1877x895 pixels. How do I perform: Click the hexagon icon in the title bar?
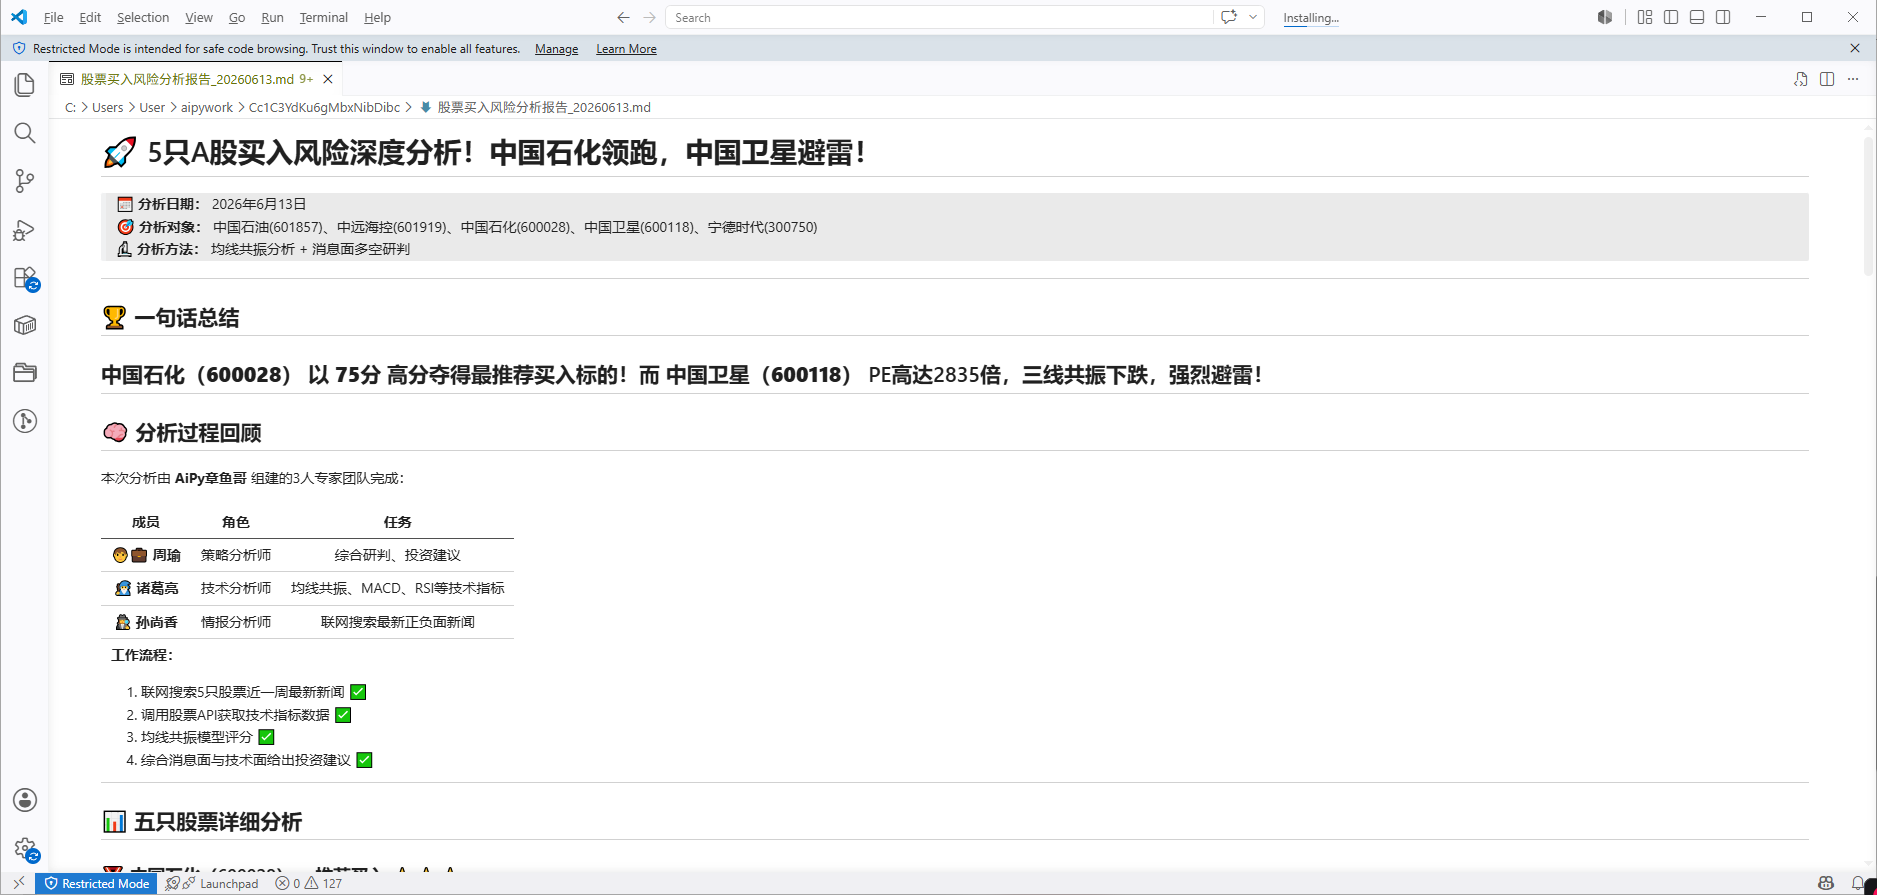[x=1605, y=17]
